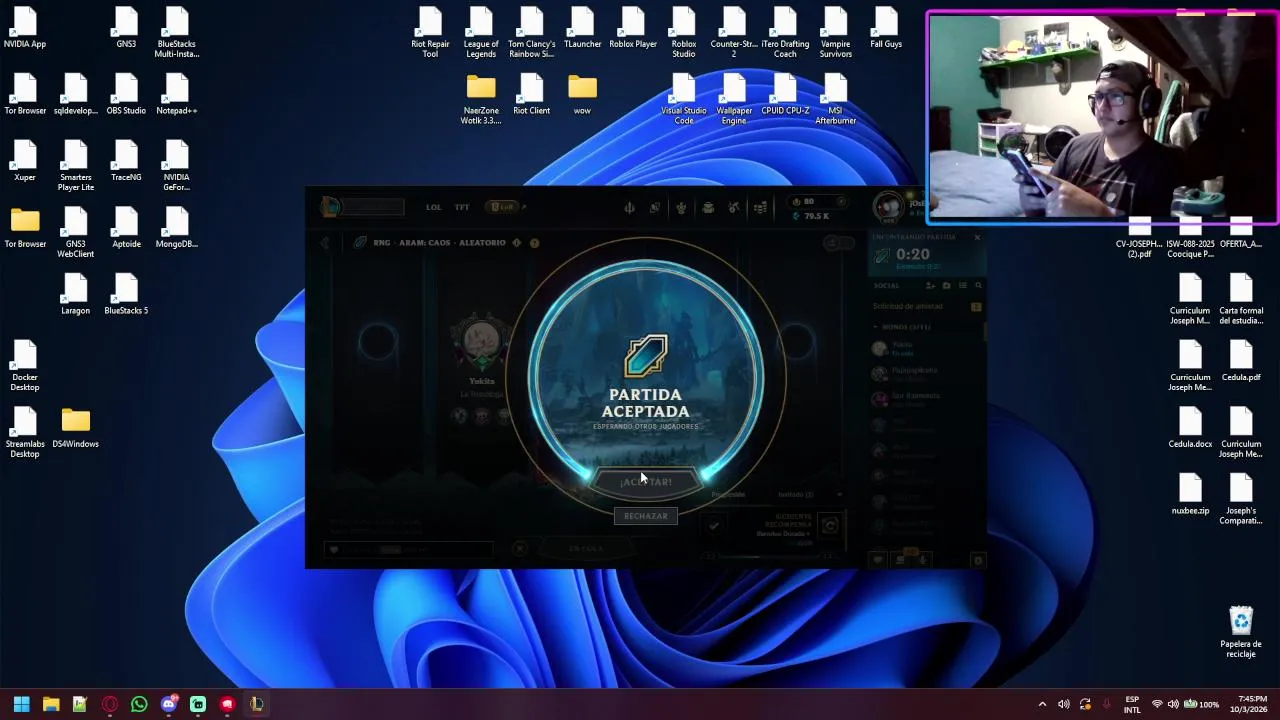Screen dimensions: 1280x720
Task: Select friend Yukita in the friends list
Action: (x=925, y=348)
